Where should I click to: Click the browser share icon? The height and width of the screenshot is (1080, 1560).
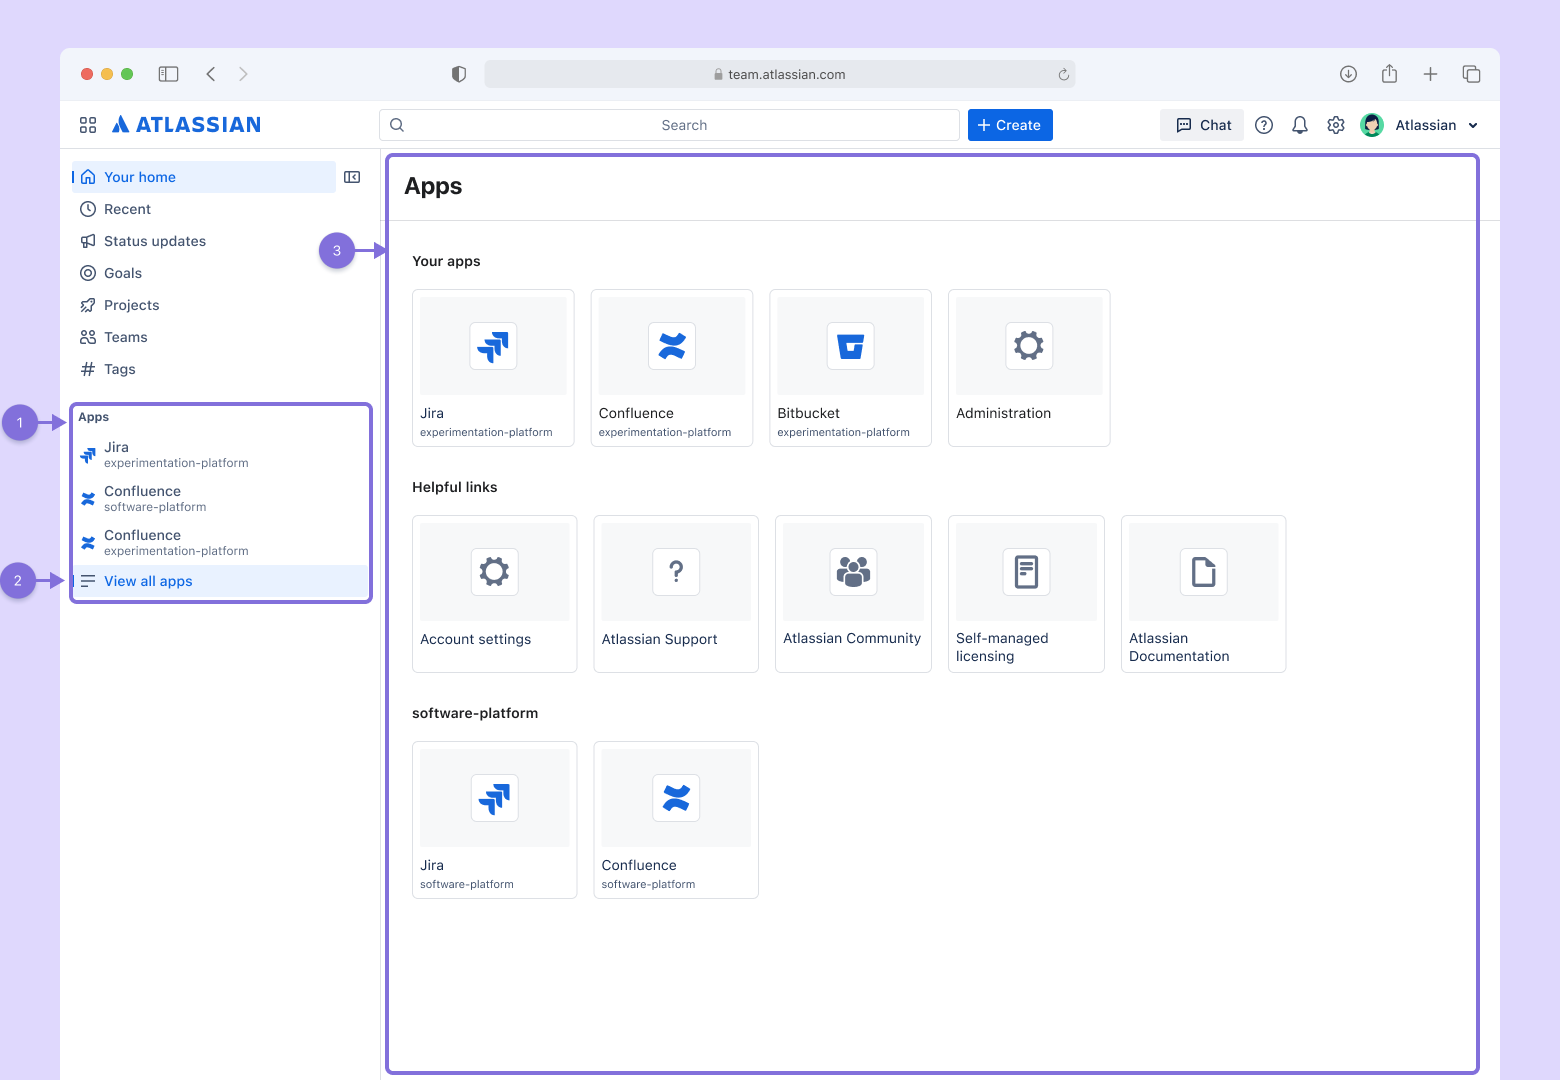pyautogui.click(x=1389, y=74)
